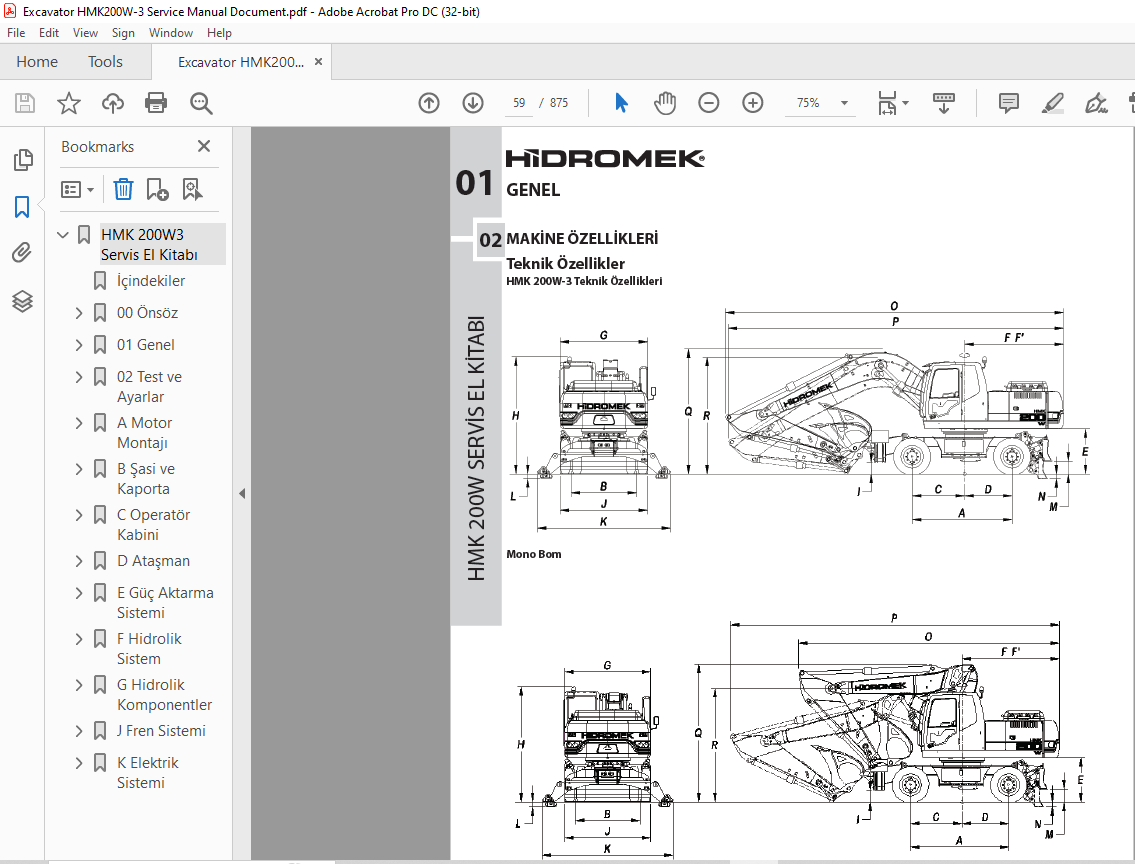Image resolution: width=1135 pixels, height=864 pixels.
Task: Click the Save file icon
Action: pos(25,103)
